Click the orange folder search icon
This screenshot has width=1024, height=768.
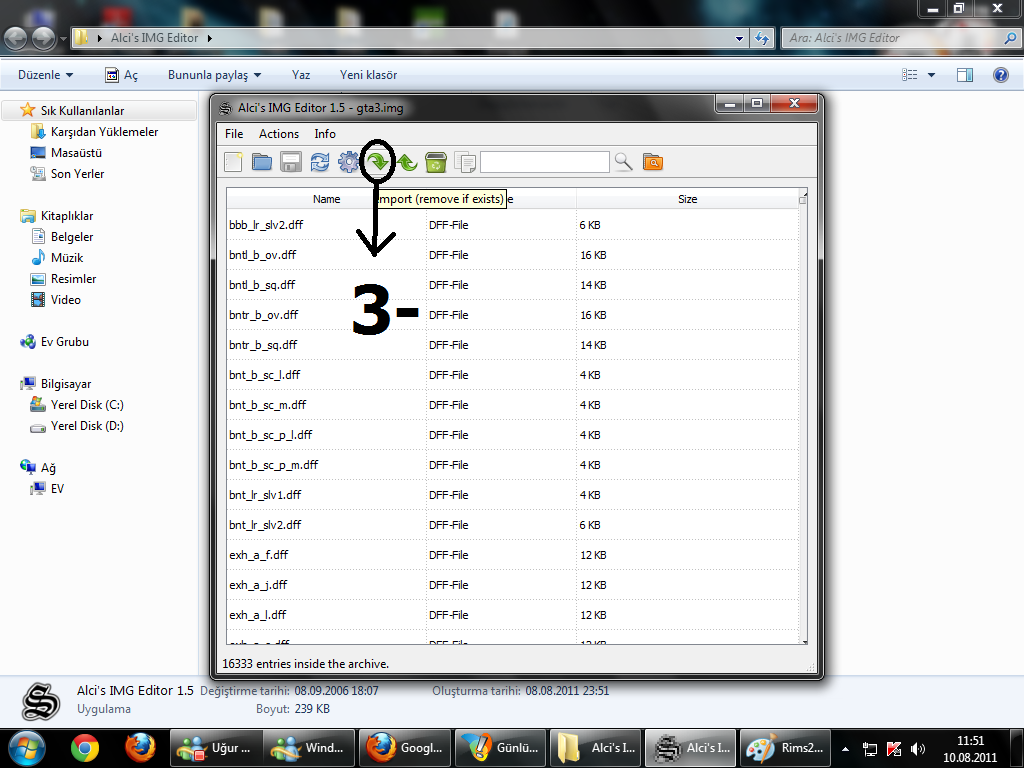coord(652,162)
